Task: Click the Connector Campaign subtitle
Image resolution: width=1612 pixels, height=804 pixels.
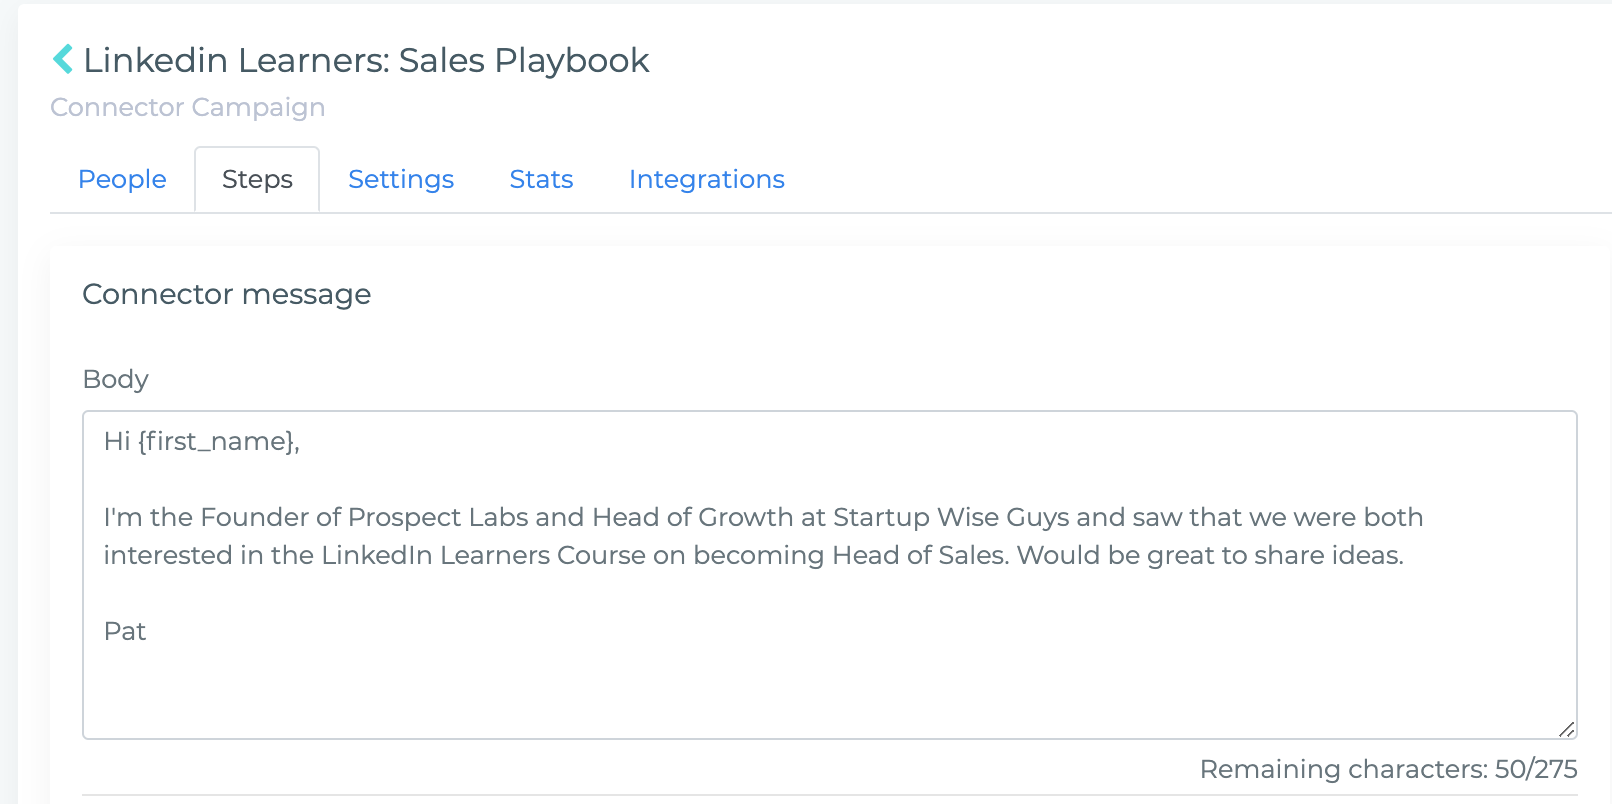Action: 188,107
